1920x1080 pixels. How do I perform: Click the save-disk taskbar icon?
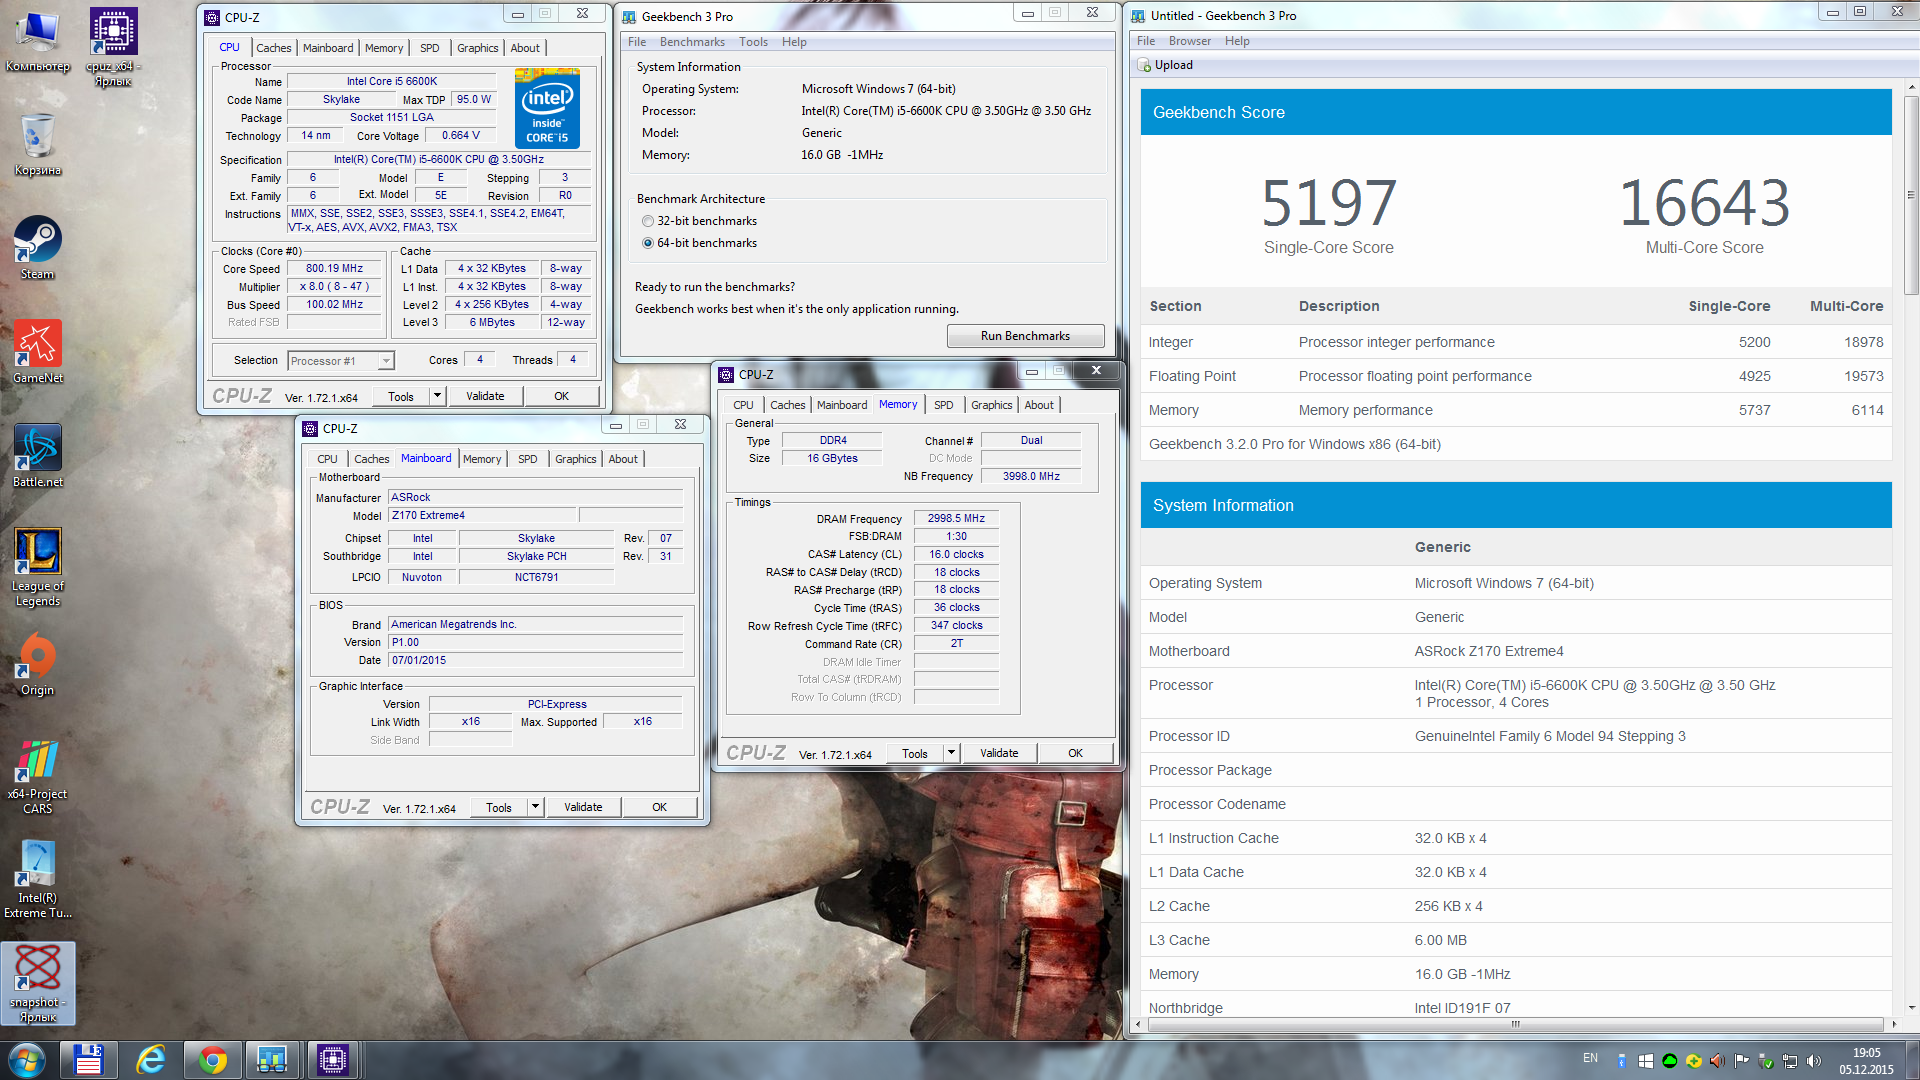click(88, 1059)
